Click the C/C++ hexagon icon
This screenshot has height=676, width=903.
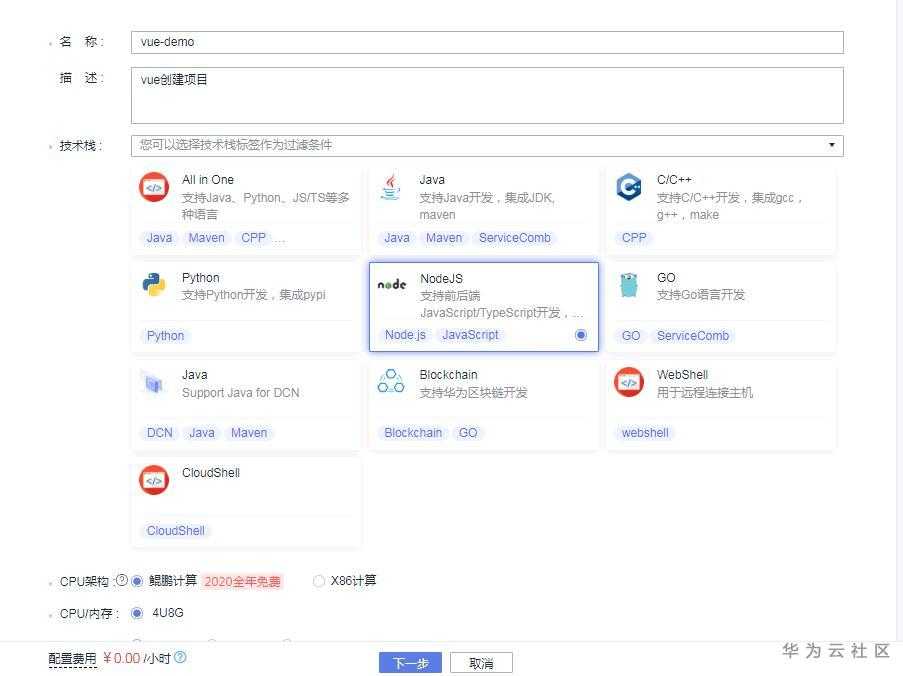(628, 187)
